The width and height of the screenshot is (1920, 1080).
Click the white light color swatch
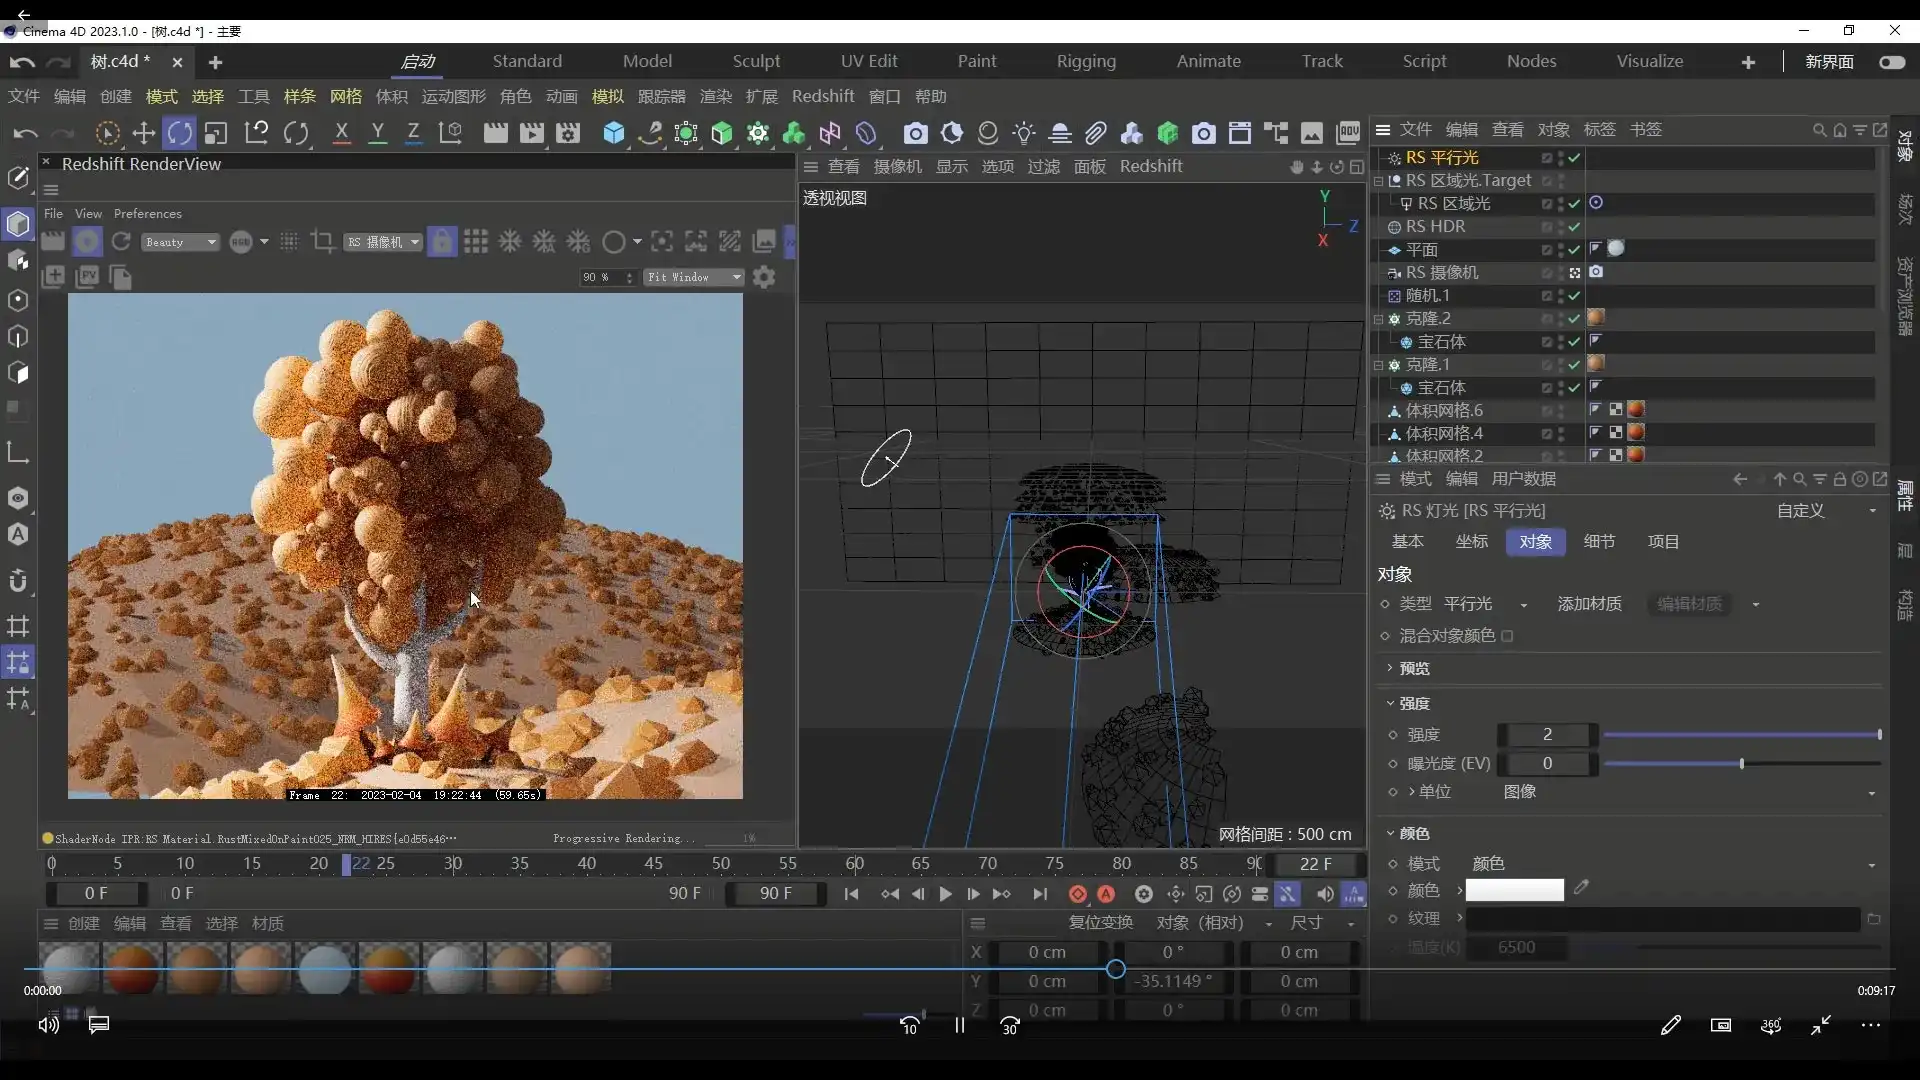[1514, 890]
